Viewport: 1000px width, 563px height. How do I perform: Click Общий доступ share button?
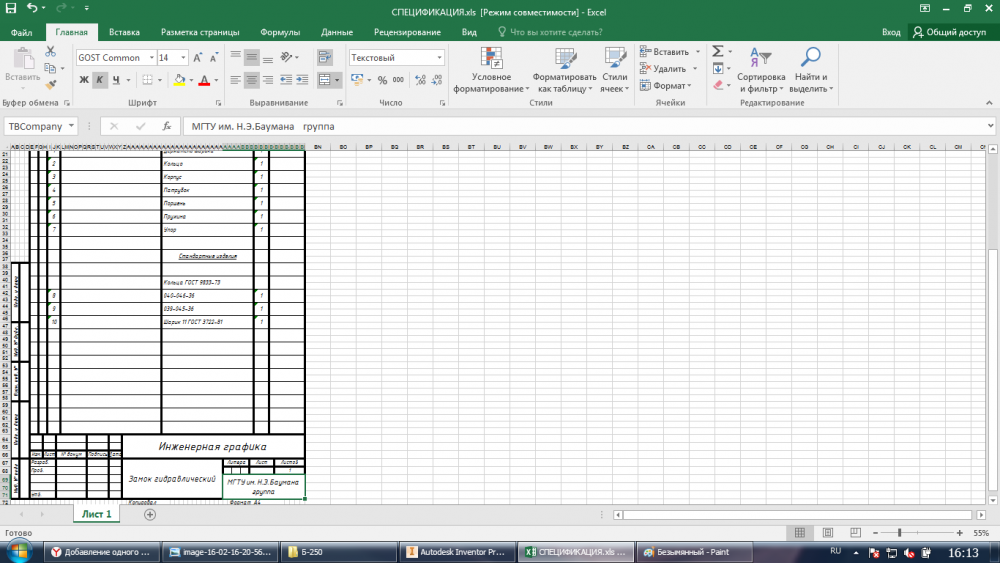pyautogui.click(x=949, y=32)
